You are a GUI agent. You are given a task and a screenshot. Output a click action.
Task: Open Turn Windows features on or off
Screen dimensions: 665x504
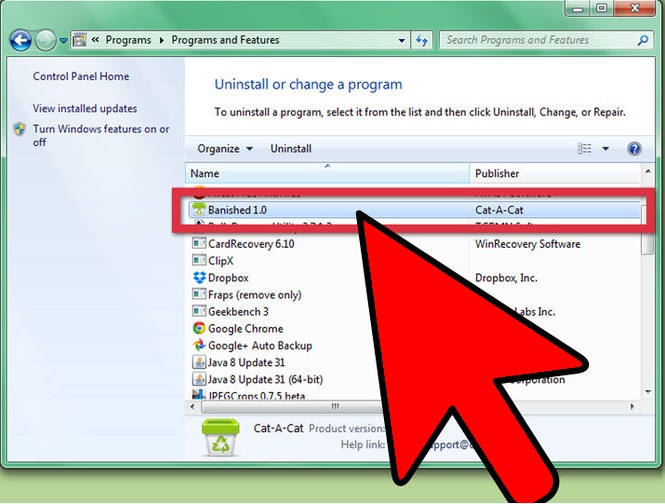(101, 135)
